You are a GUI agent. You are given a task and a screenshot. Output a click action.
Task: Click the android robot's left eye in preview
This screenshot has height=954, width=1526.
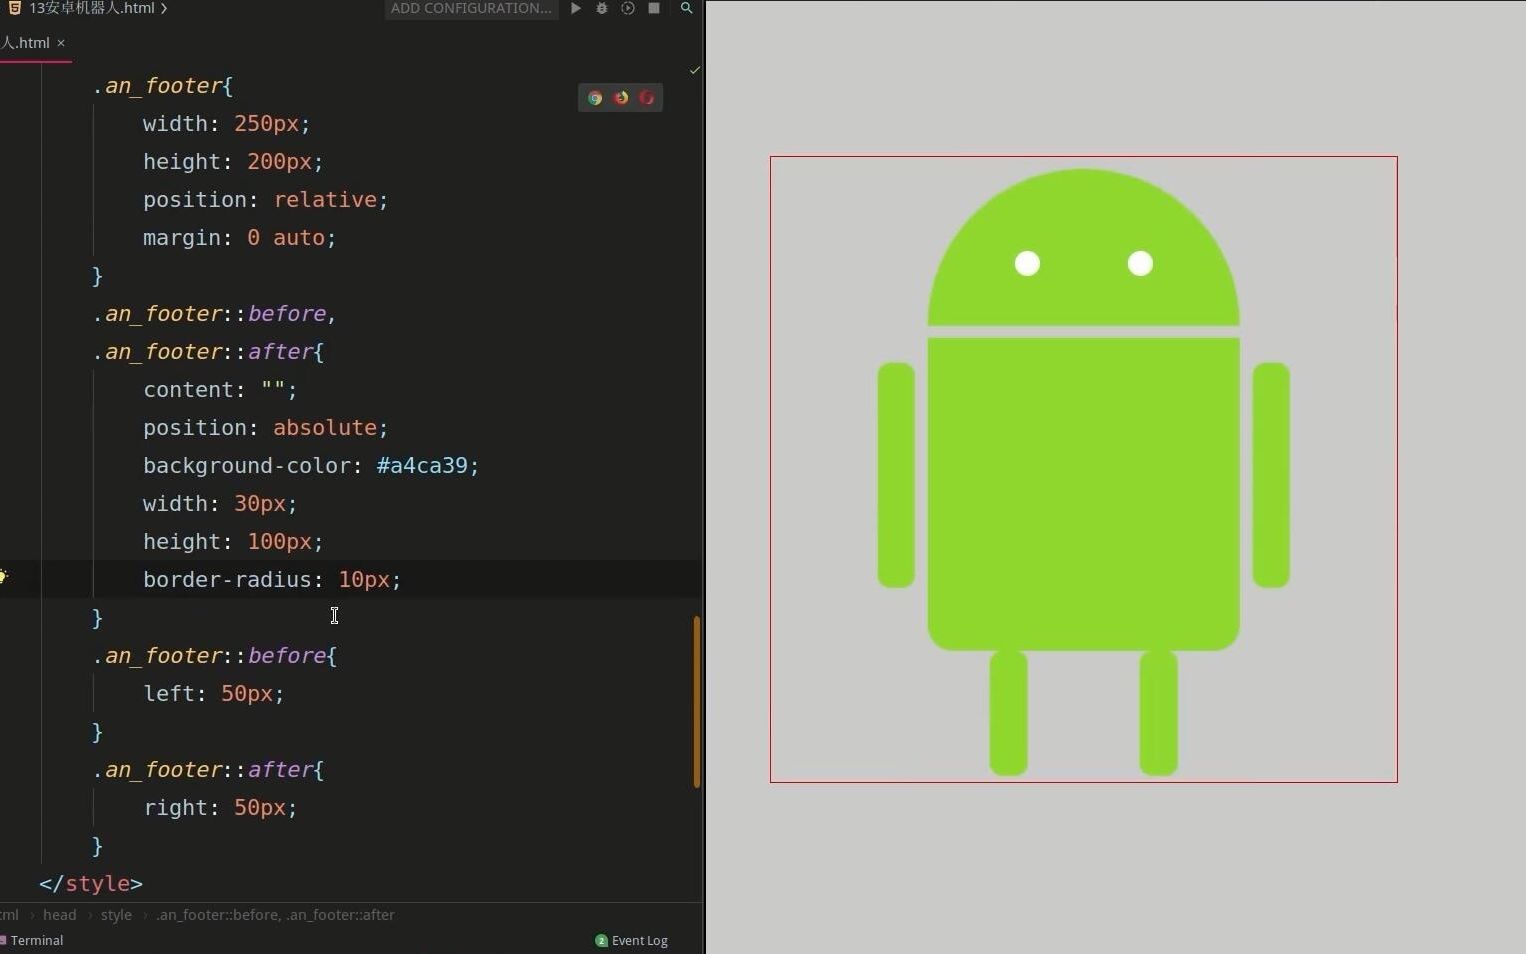tap(1027, 263)
